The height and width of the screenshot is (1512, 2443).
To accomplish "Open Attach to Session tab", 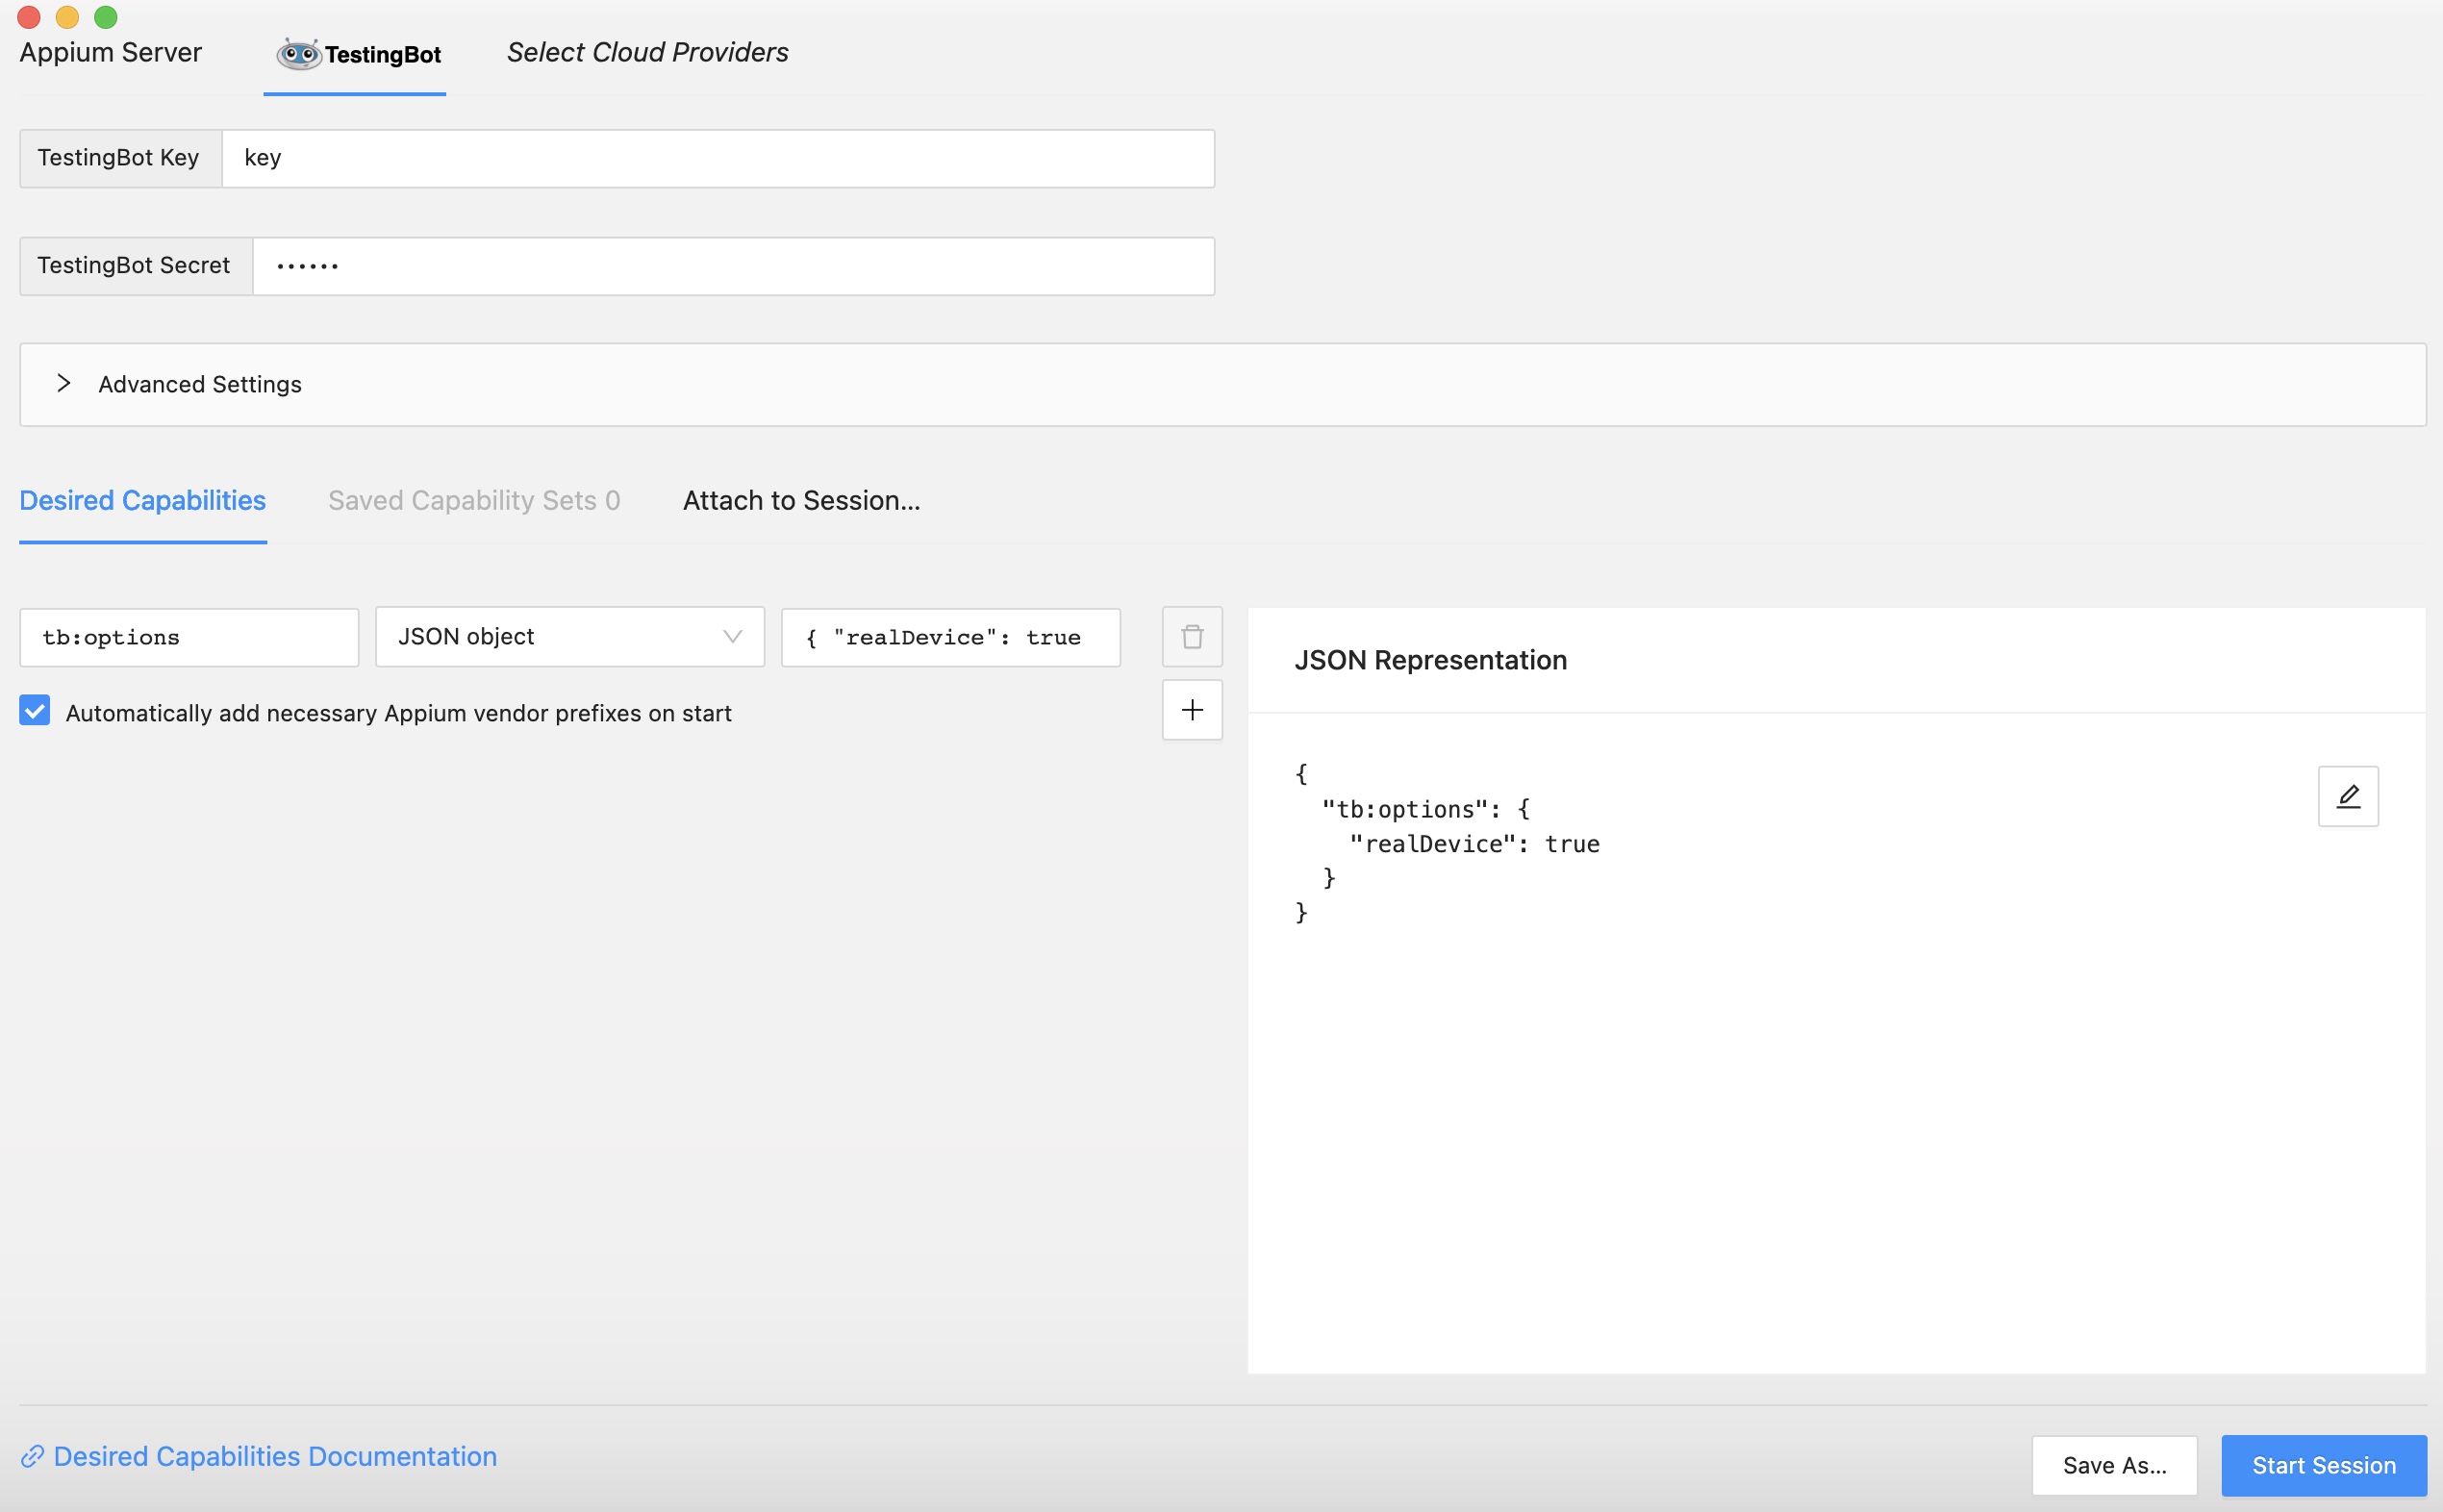I will coord(802,500).
